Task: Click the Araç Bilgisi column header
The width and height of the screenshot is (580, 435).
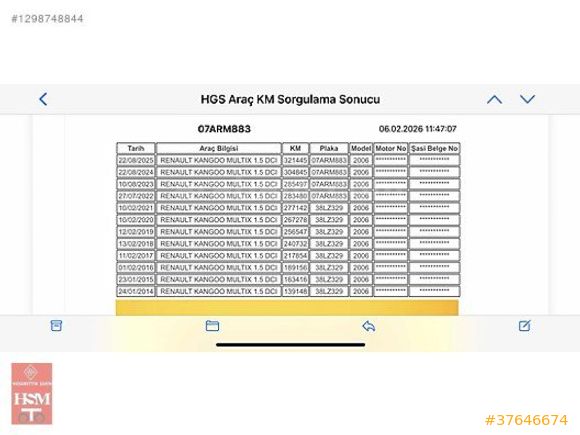Action: (219, 148)
